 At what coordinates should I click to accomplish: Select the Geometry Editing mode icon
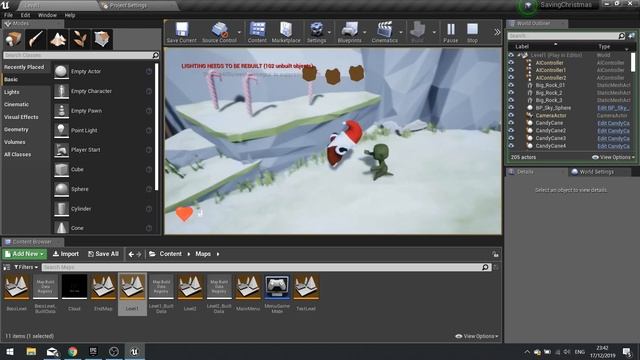pyautogui.click(x=102, y=39)
